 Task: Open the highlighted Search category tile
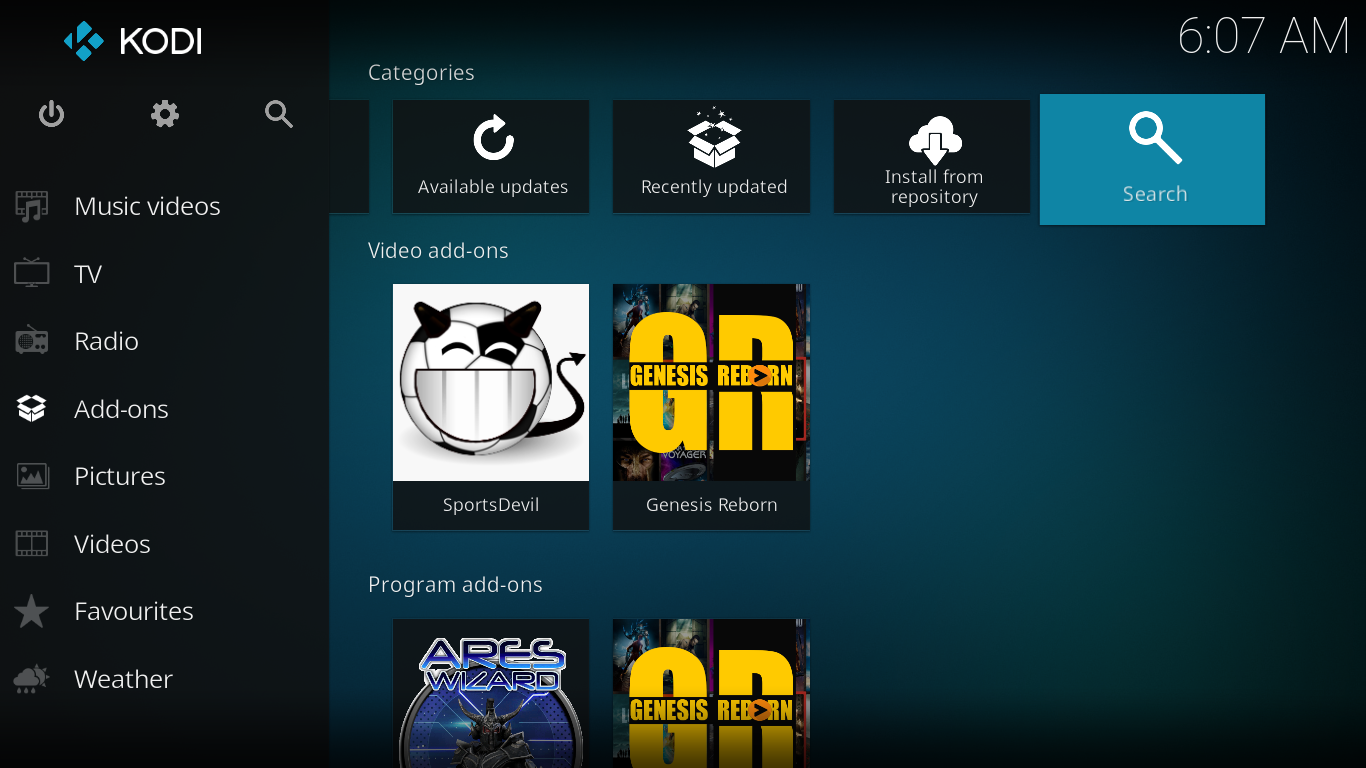[1152, 159]
